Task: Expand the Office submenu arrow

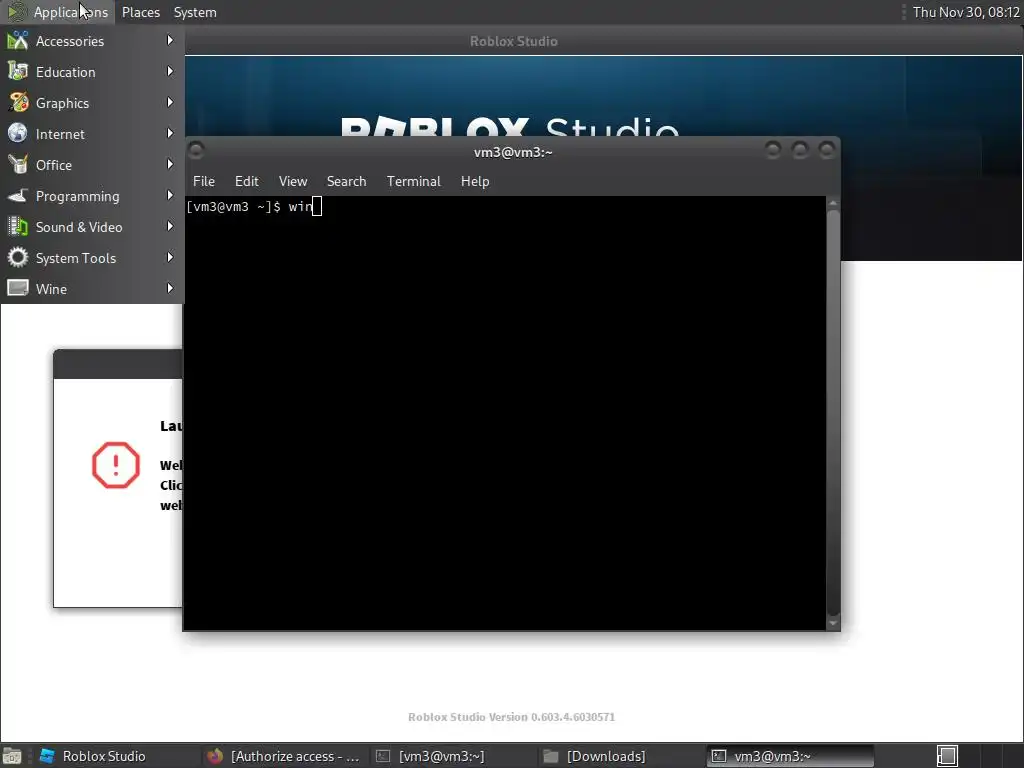Action: (170, 165)
